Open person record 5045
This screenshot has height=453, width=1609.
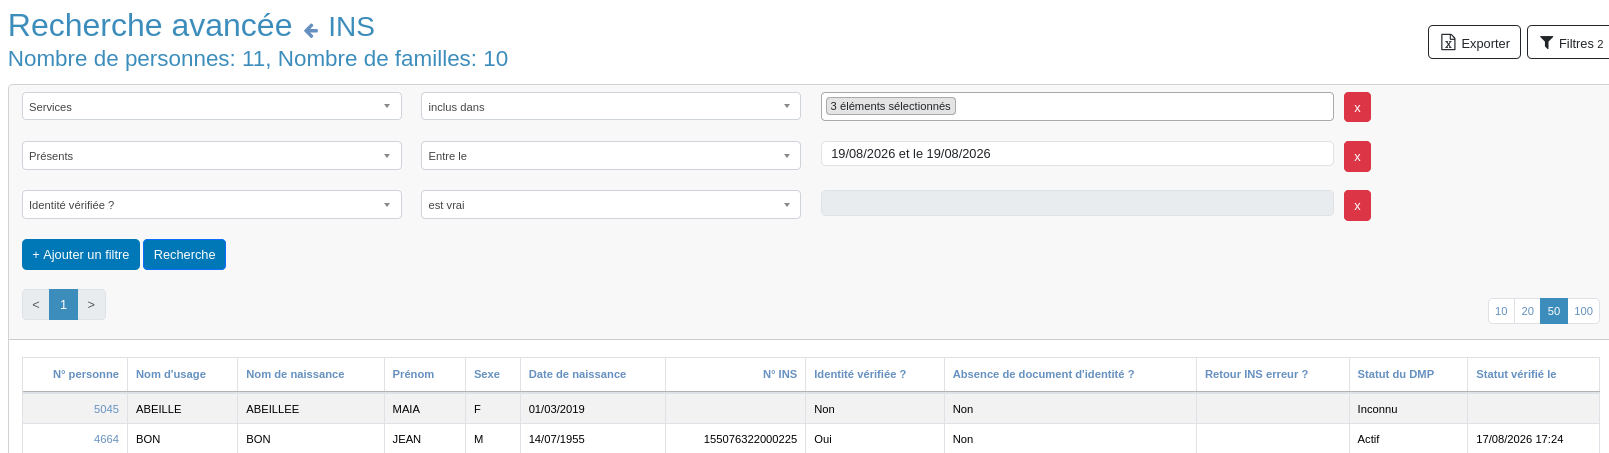coord(106,409)
